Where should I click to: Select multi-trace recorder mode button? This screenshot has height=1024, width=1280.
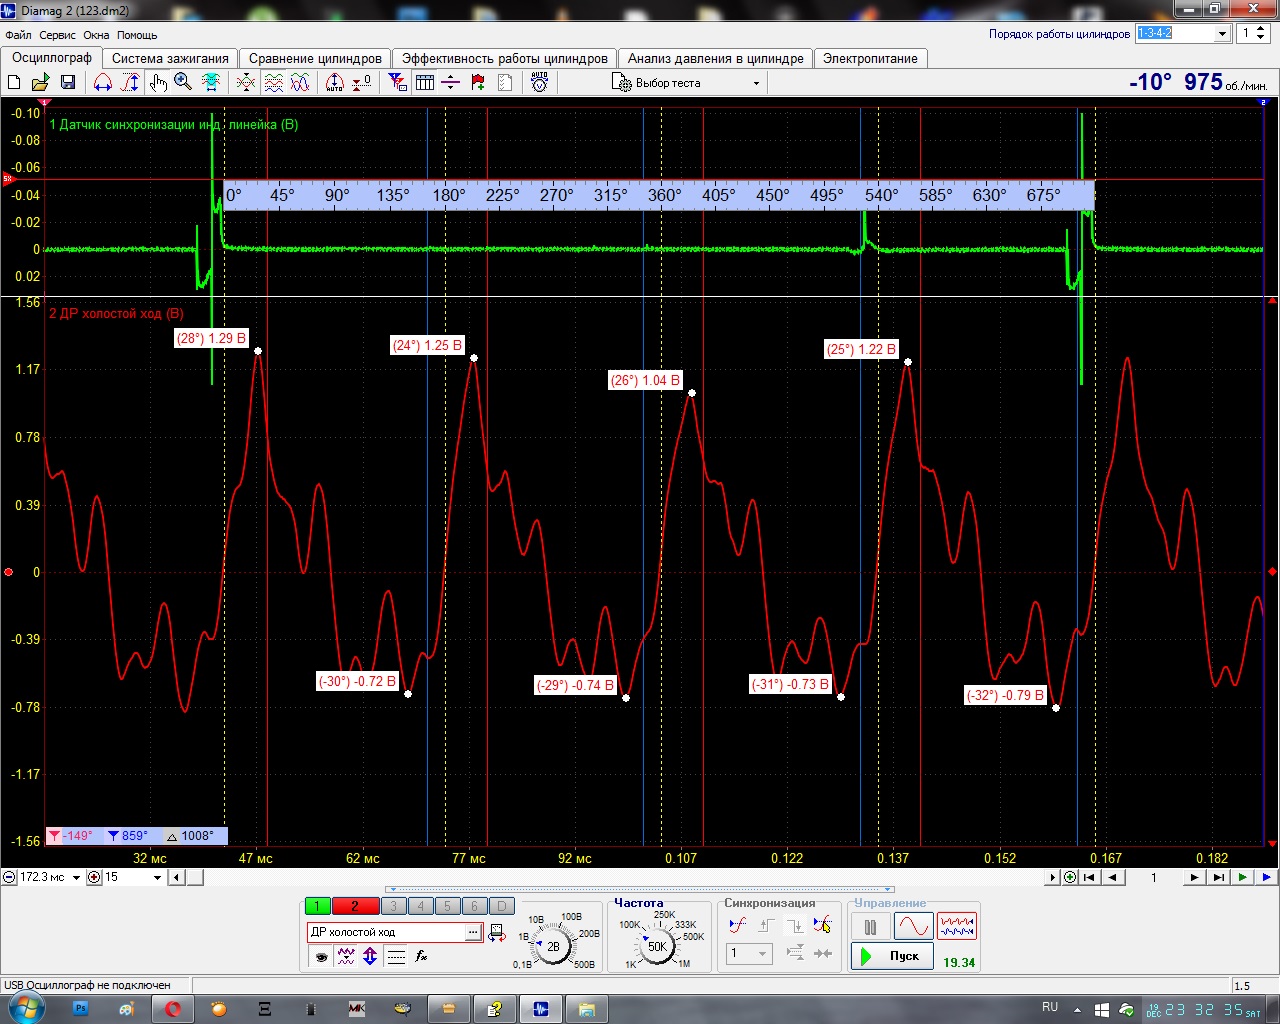point(957,927)
